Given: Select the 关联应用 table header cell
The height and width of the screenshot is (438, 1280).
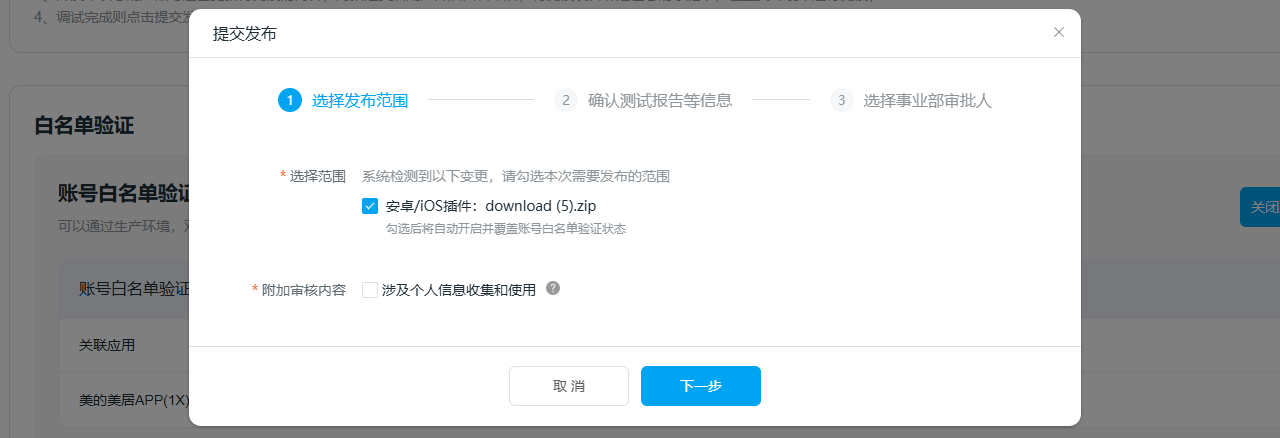Looking at the screenshot, I should tap(107, 345).
